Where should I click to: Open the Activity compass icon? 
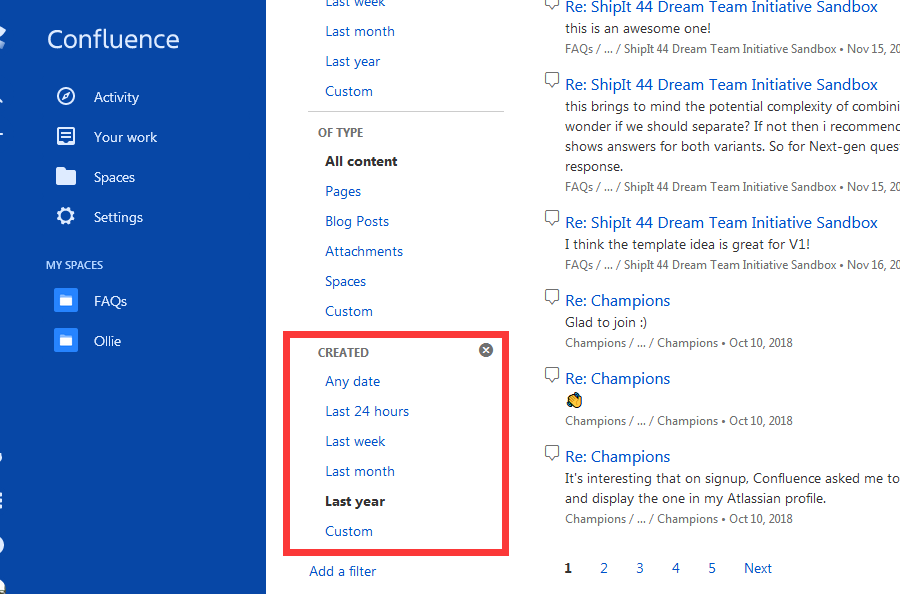point(66,96)
